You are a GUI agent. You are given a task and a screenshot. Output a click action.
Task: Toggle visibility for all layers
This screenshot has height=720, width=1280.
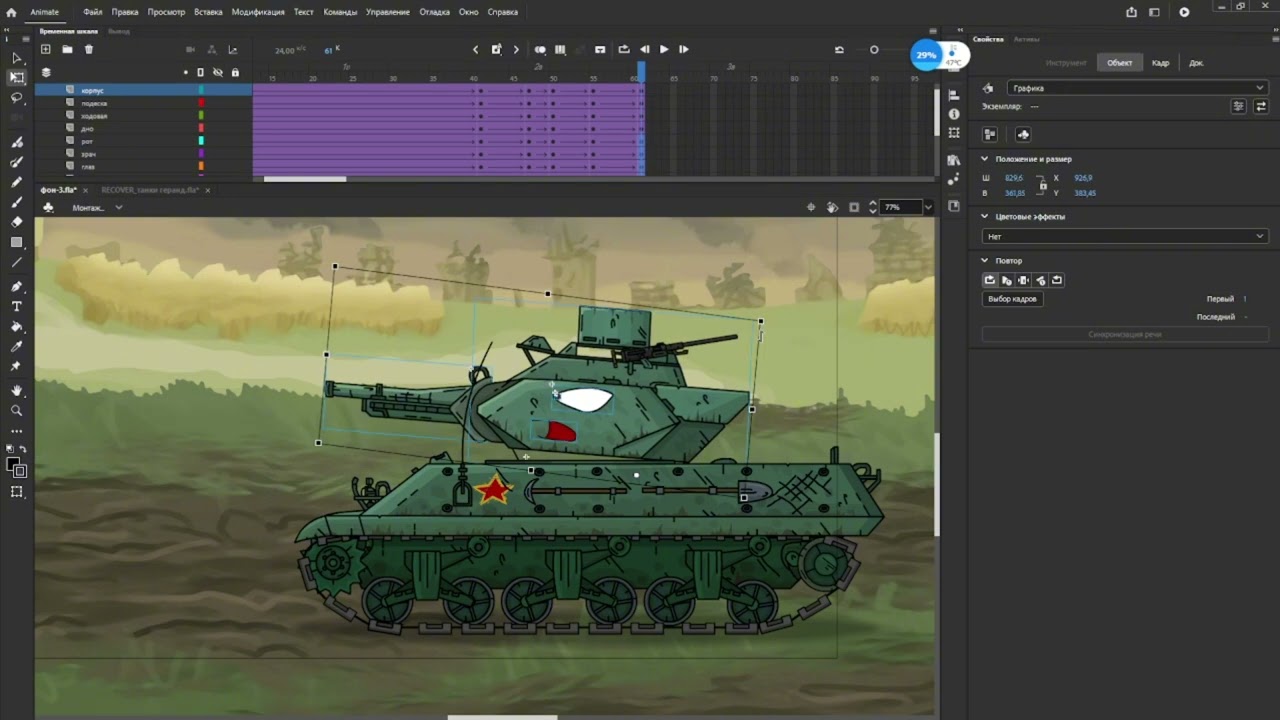pyautogui.click(x=218, y=72)
